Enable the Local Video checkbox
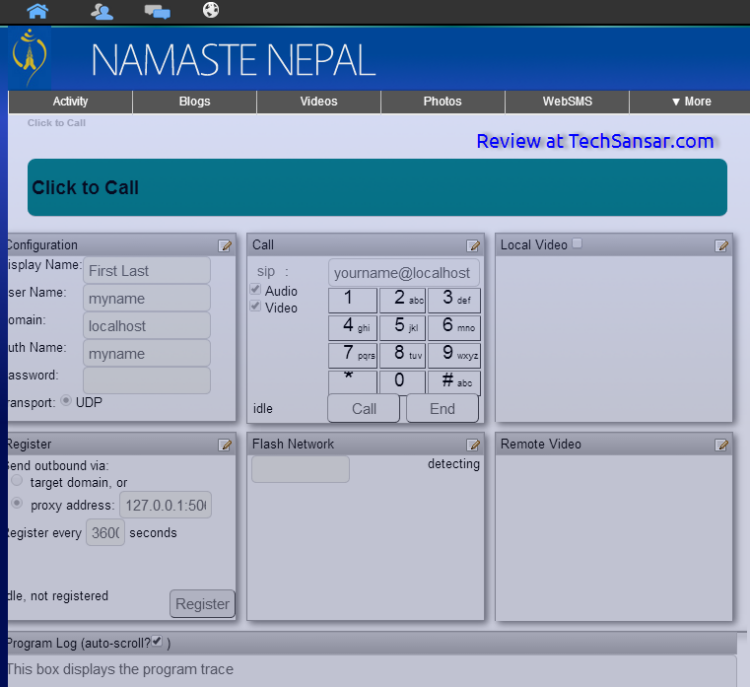This screenshot has height=687, width=750. coord(577,244)
